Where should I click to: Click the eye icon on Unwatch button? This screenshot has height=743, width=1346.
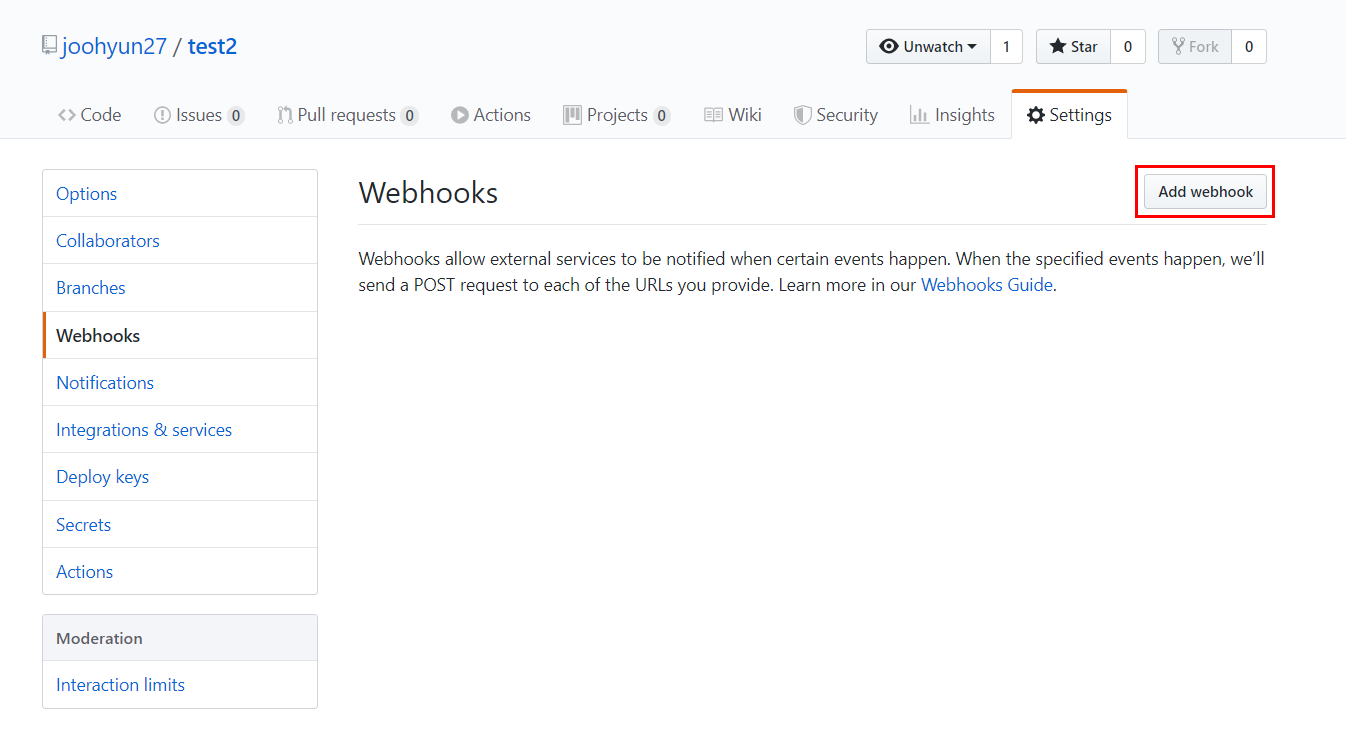pyautogui.click(x=888, y=47)
